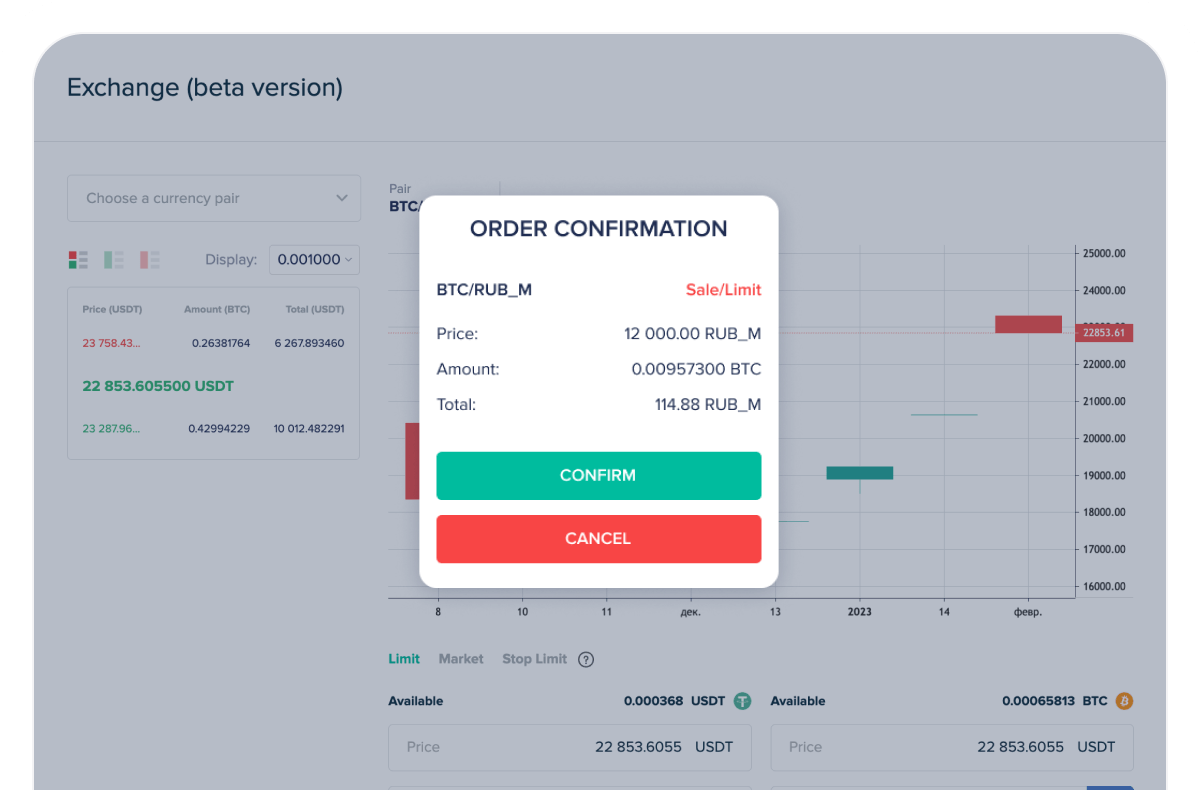1200x790 pixels.
Task: Switch to the Market order tab
Action: [x=461, y=659]
